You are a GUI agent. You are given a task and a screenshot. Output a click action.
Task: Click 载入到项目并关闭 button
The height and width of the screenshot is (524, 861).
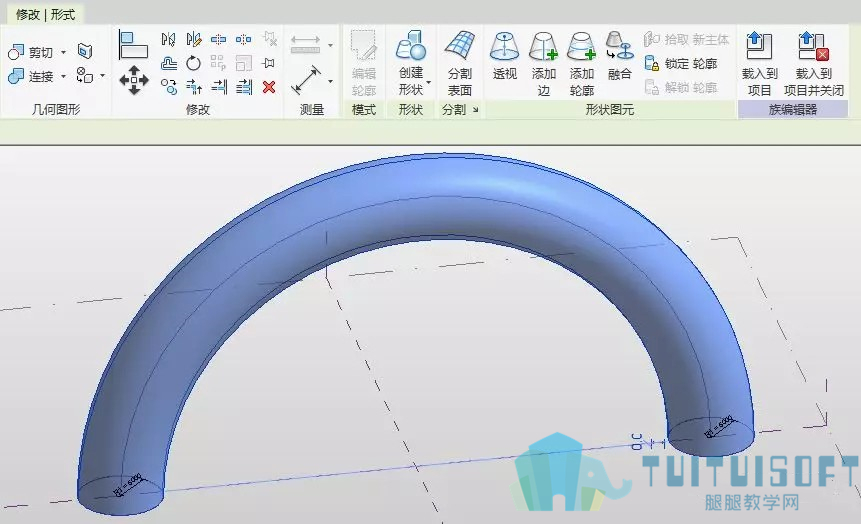(814, 64)
